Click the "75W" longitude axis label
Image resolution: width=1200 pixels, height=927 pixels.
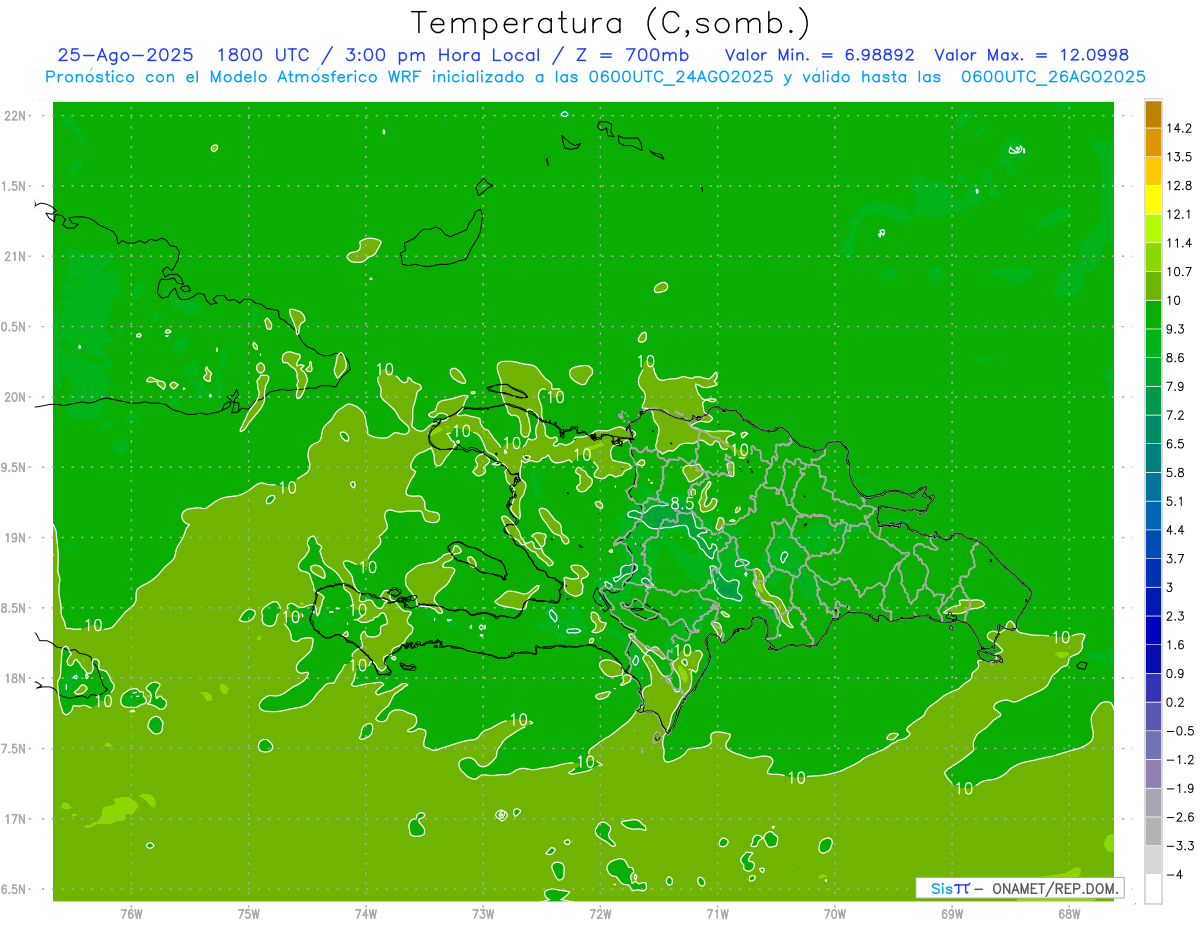tap(249, 914)
